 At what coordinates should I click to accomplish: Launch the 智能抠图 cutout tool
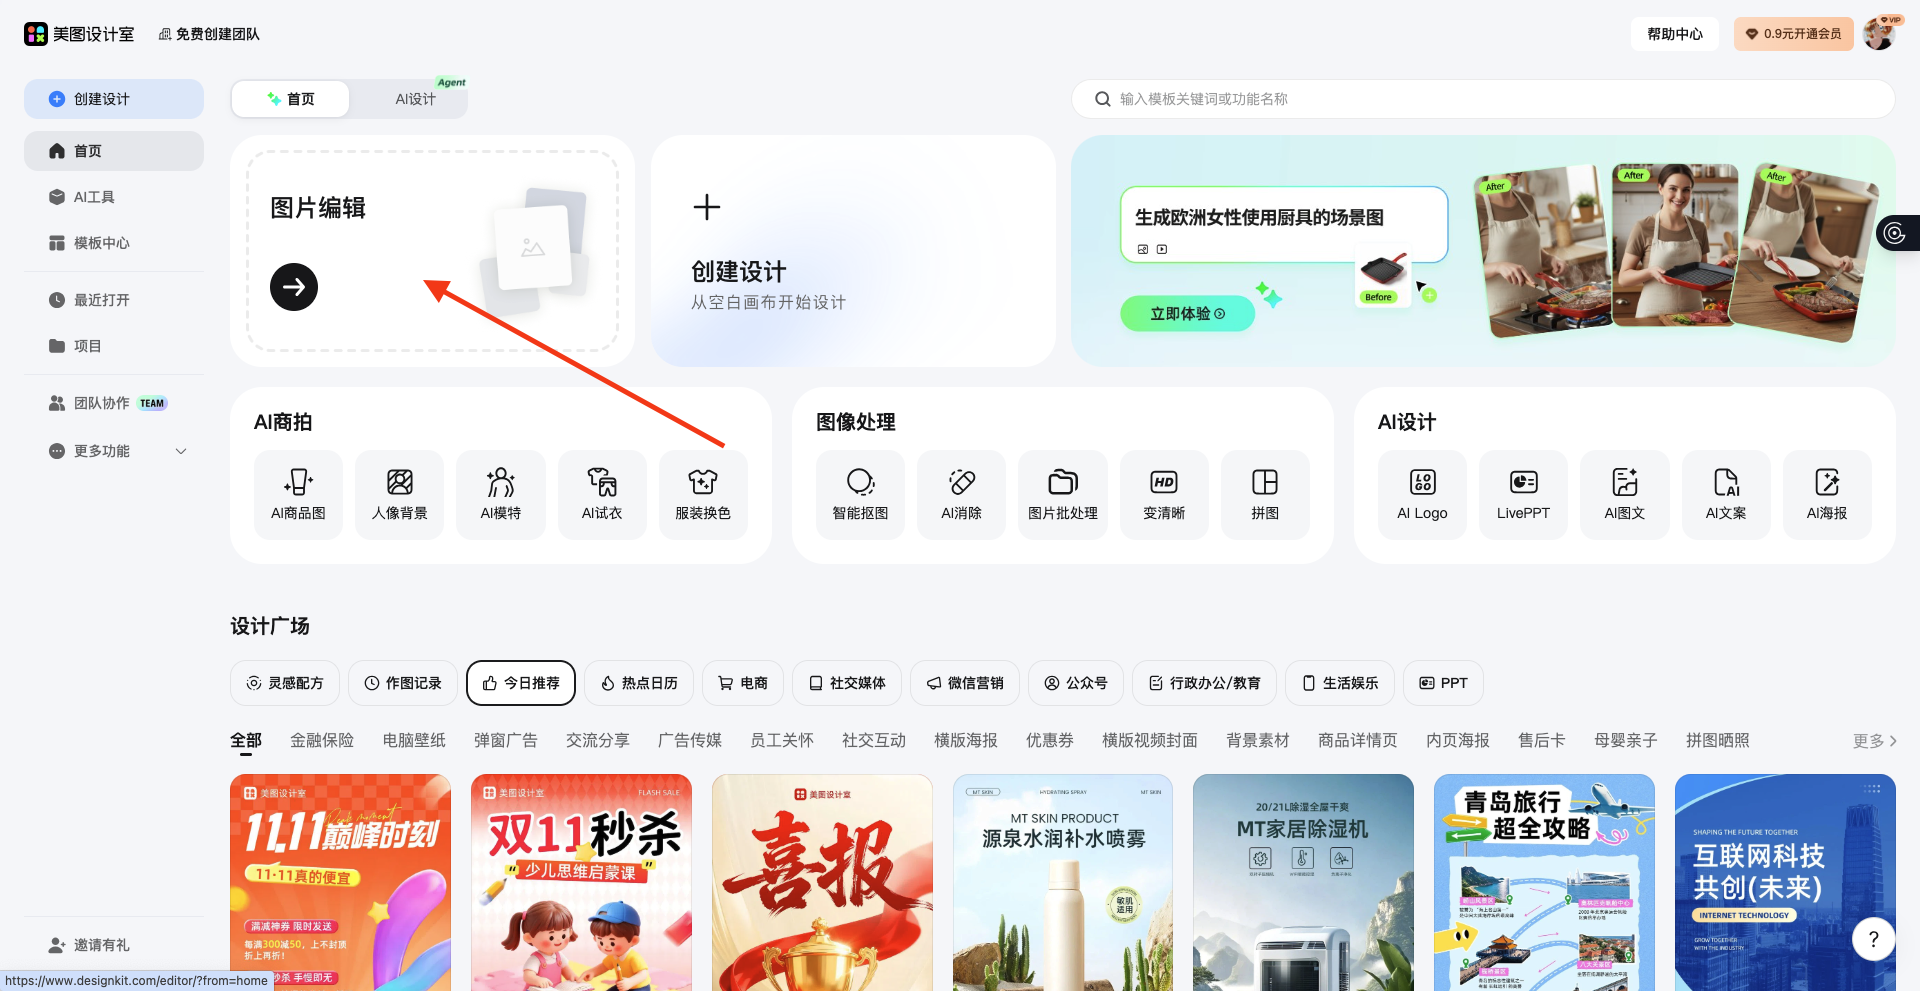(x=860, y=495)
